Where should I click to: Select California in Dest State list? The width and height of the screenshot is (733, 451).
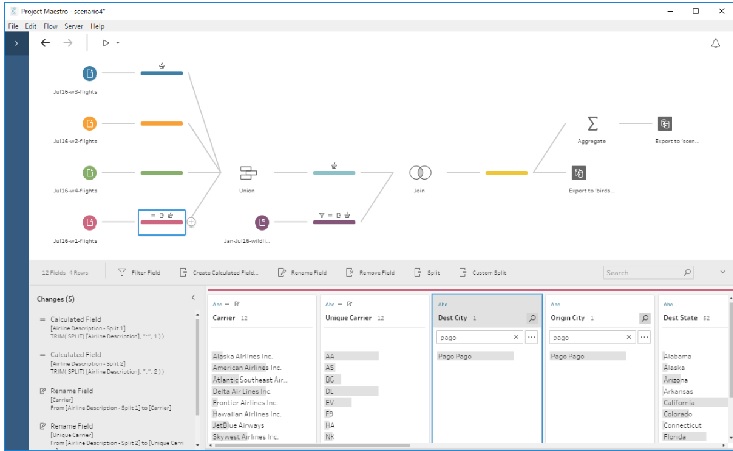682,402
